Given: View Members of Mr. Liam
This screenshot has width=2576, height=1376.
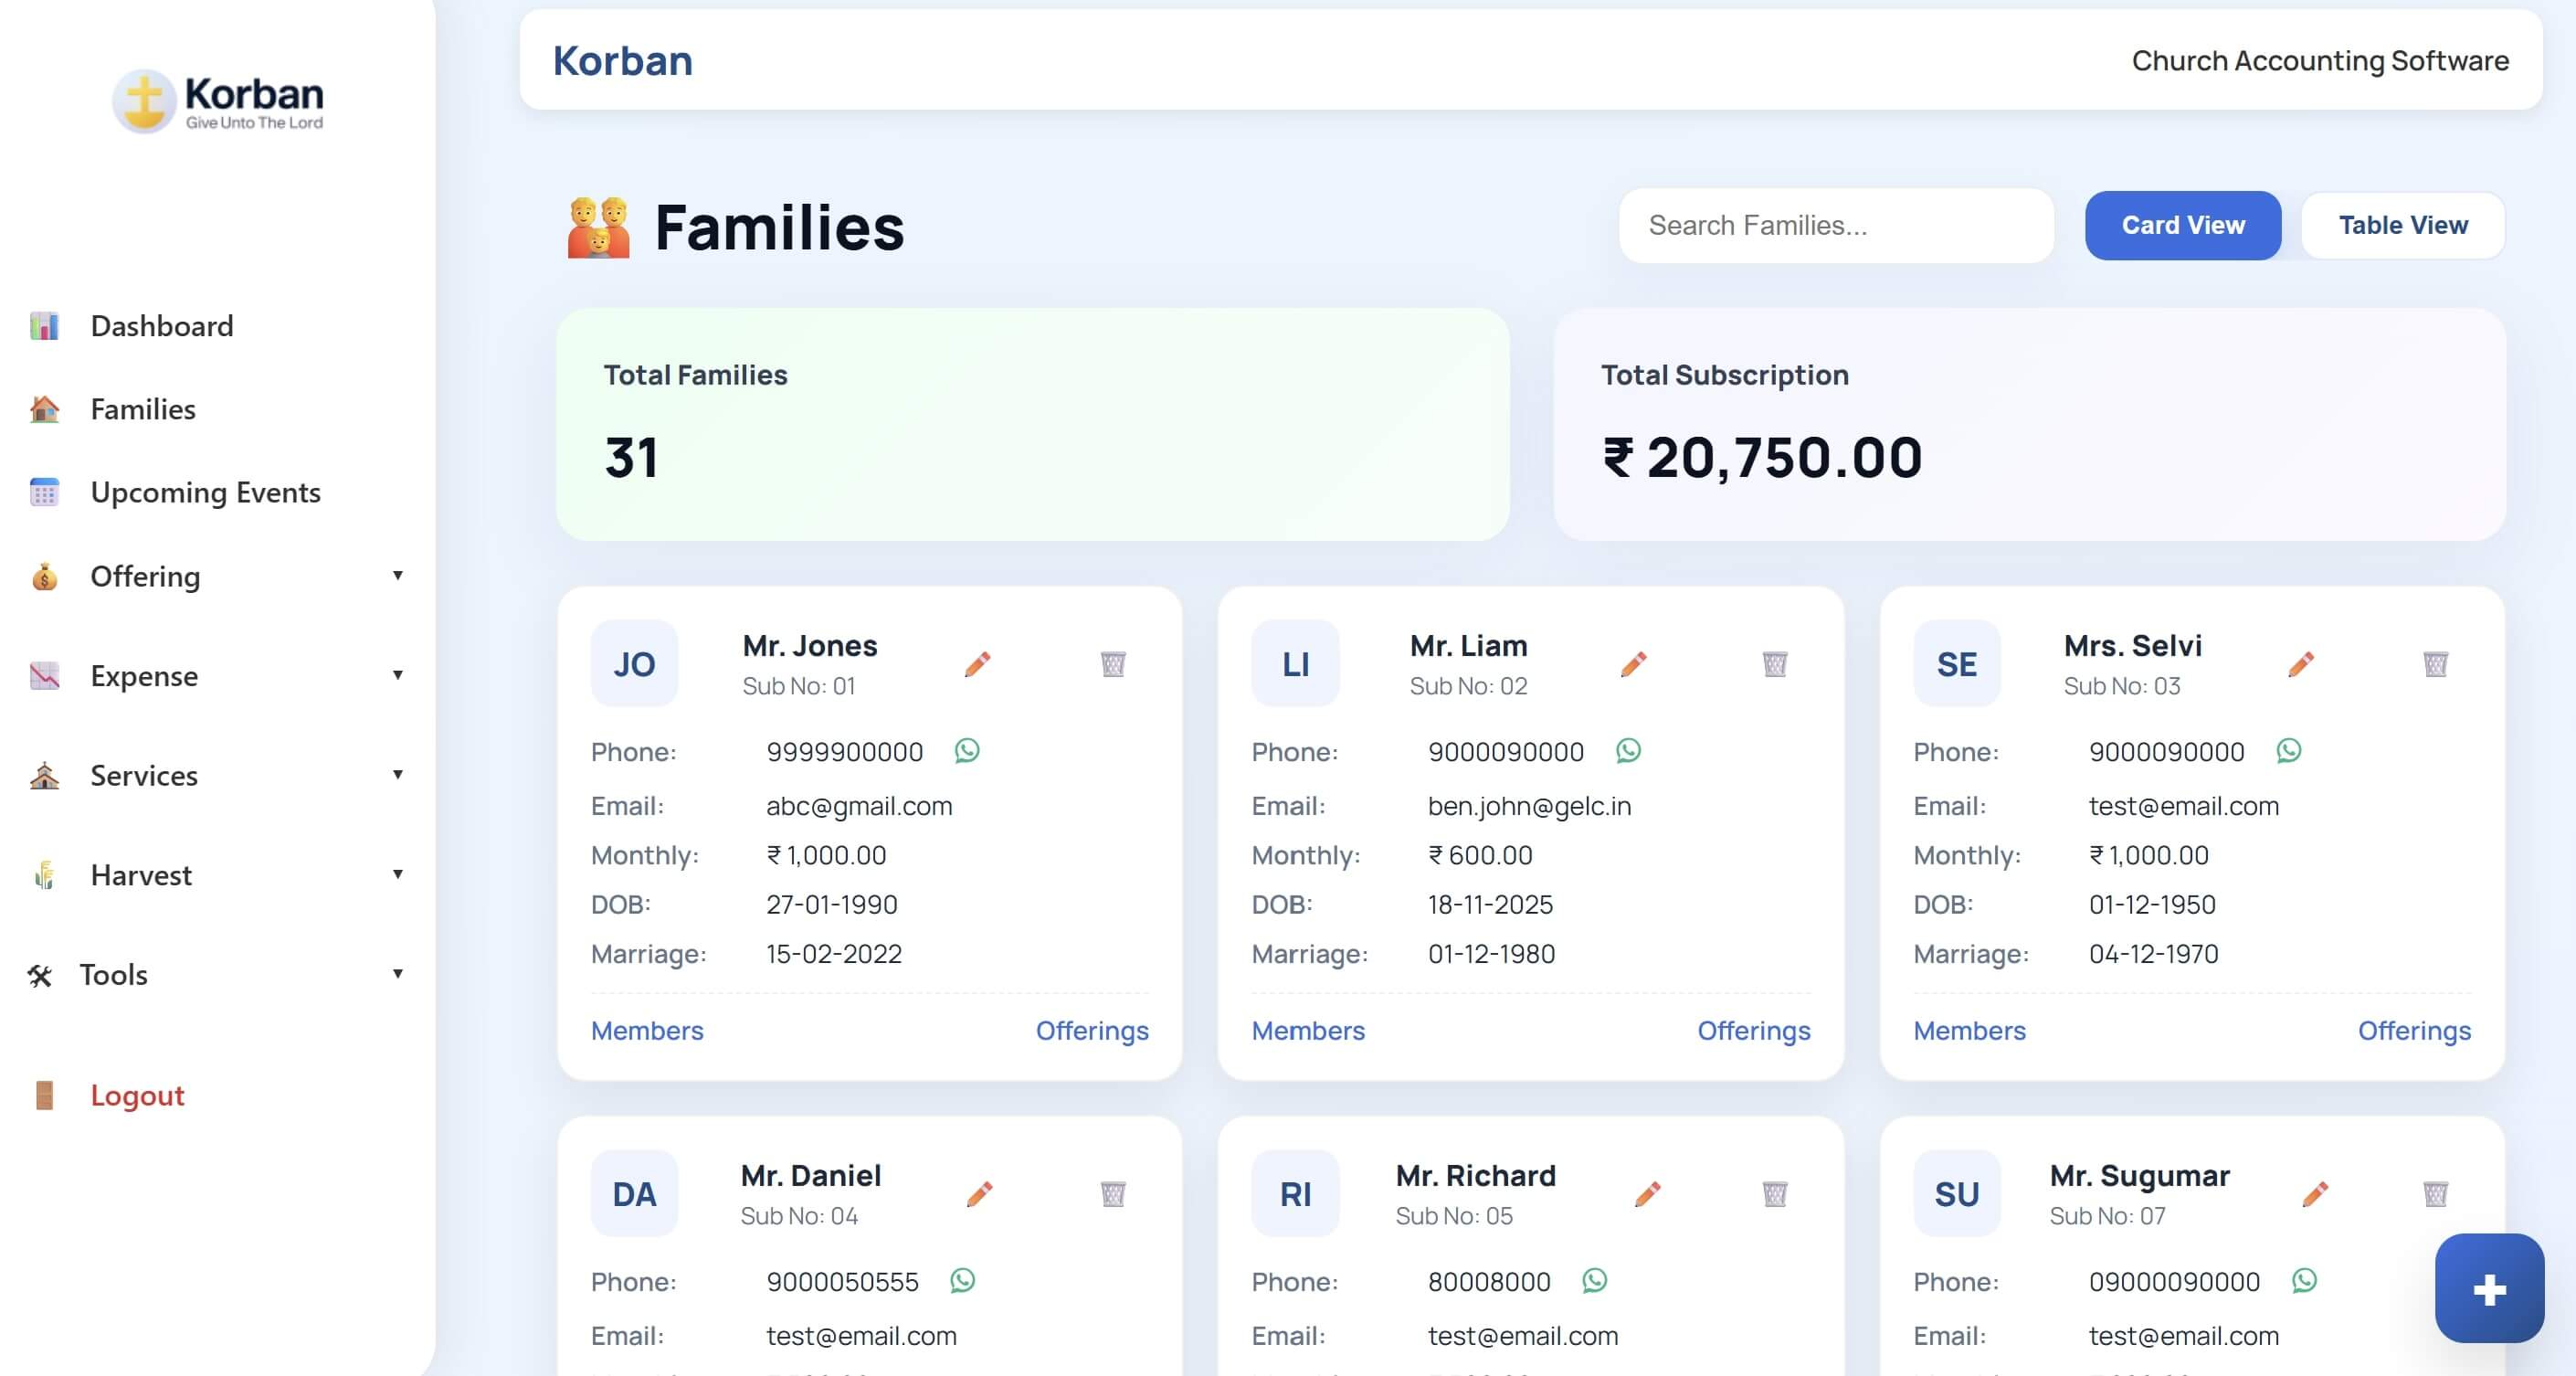Looking at the screenshot, I should tap(1308, 1031).
